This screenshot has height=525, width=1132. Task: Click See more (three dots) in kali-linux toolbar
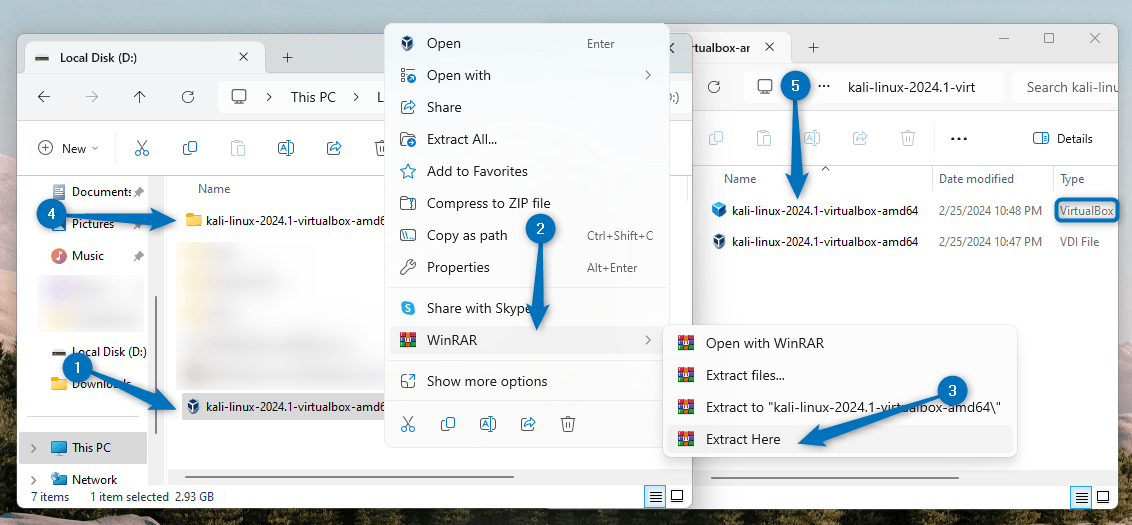[959, 139]
